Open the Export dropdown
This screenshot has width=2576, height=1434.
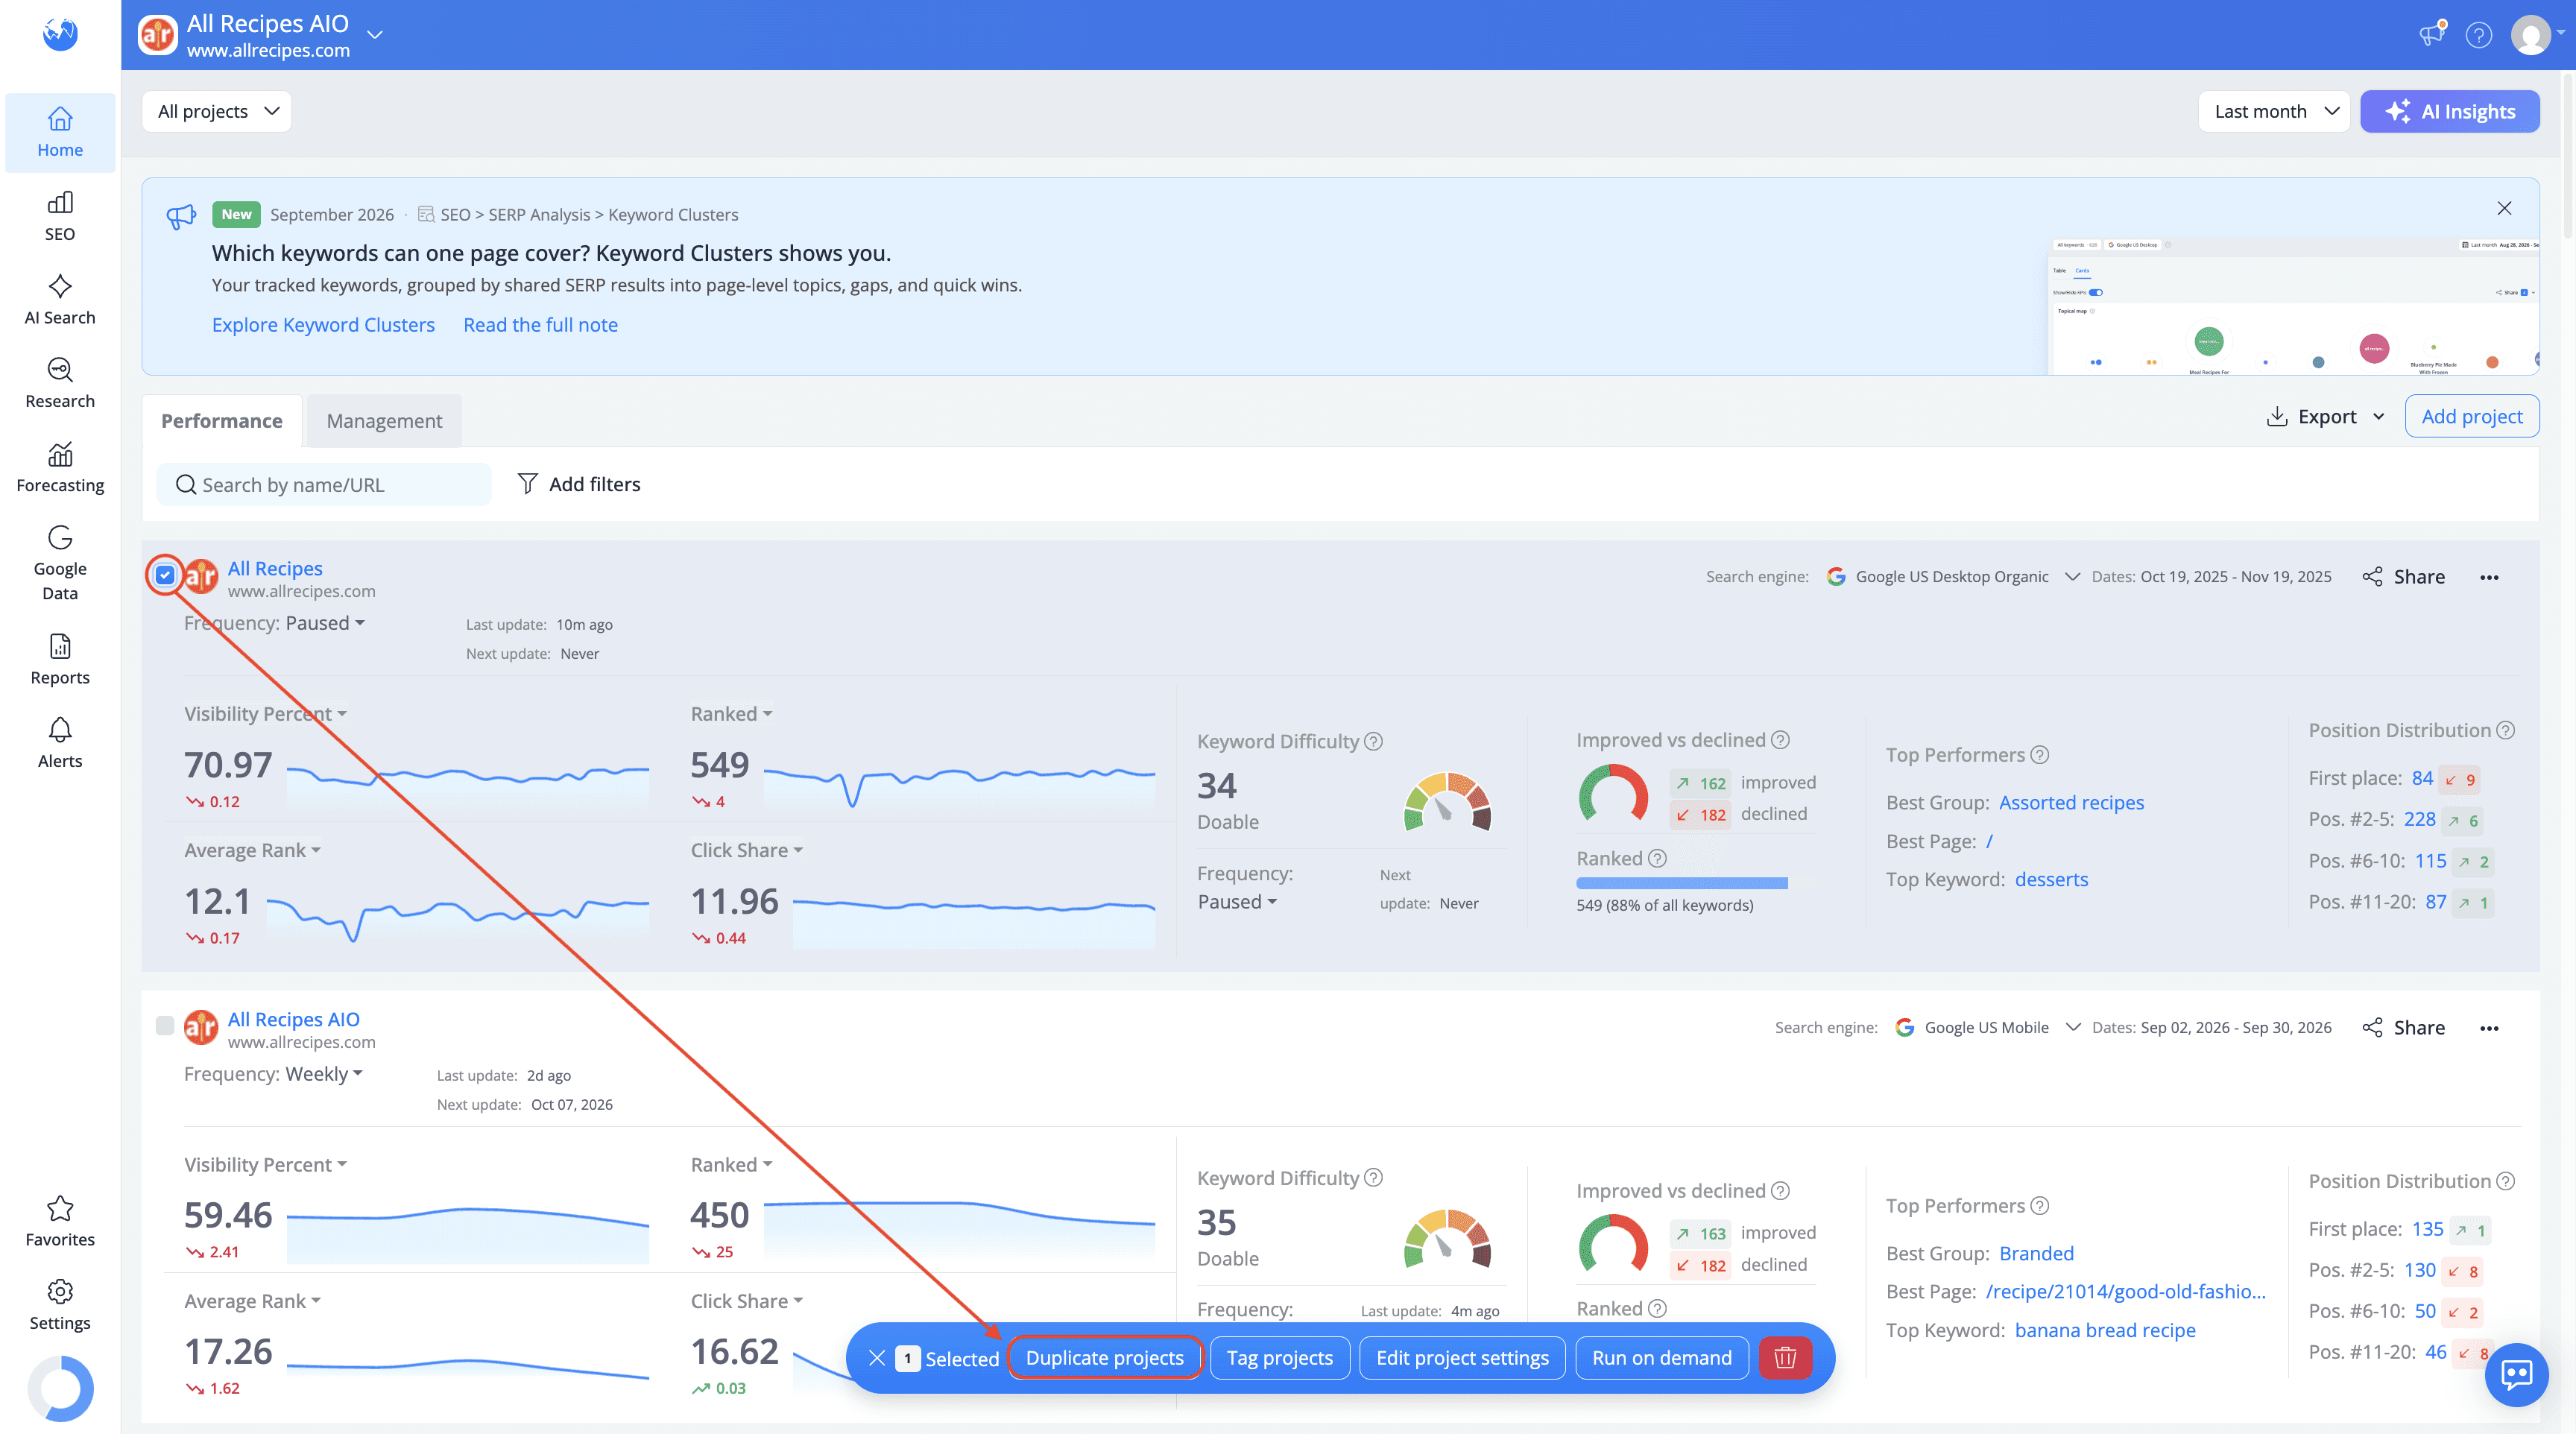pos(2326,416)
